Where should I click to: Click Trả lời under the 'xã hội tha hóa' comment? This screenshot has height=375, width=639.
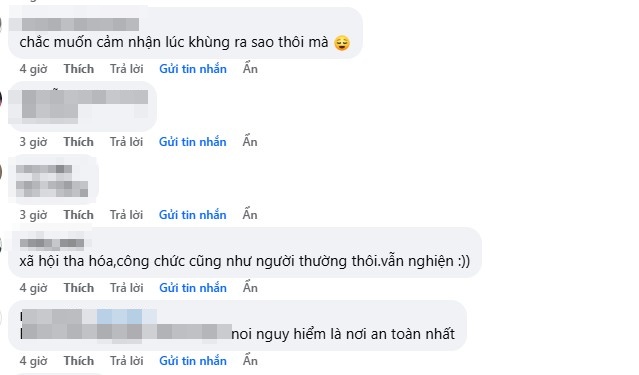pyautogui.click(x=126, y=288)
